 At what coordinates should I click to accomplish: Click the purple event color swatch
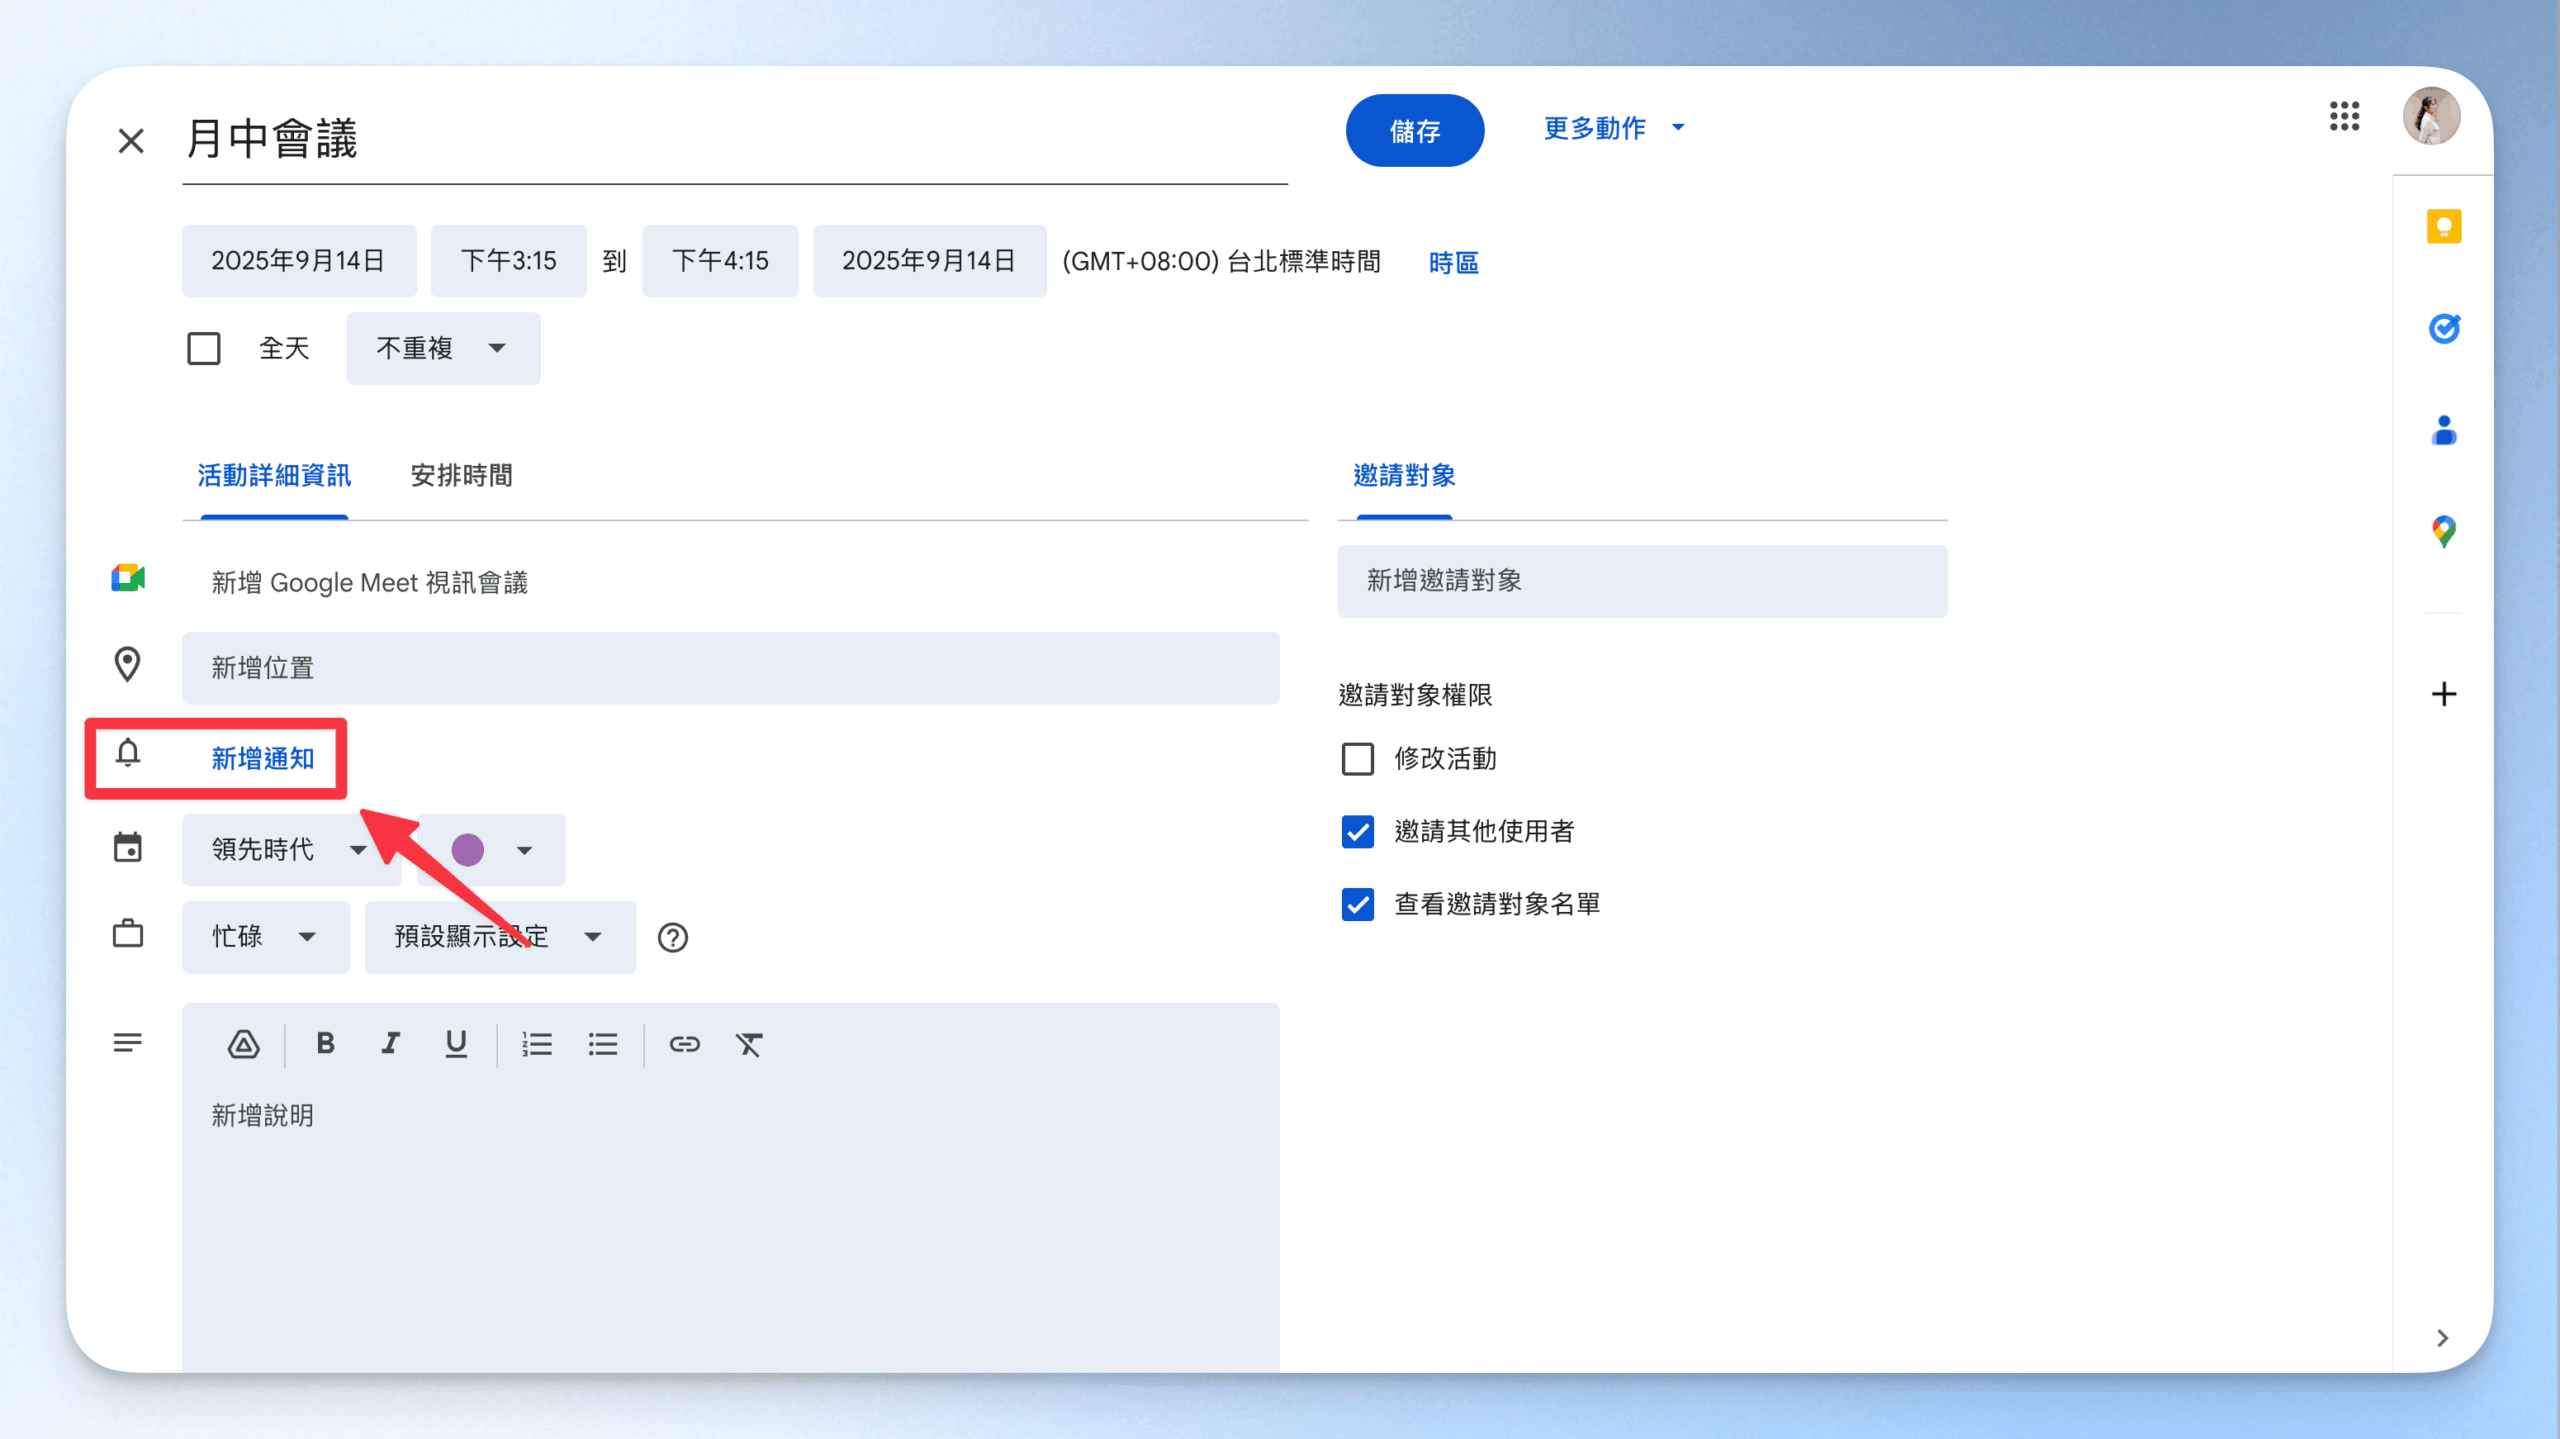click(x=468, y=850)
